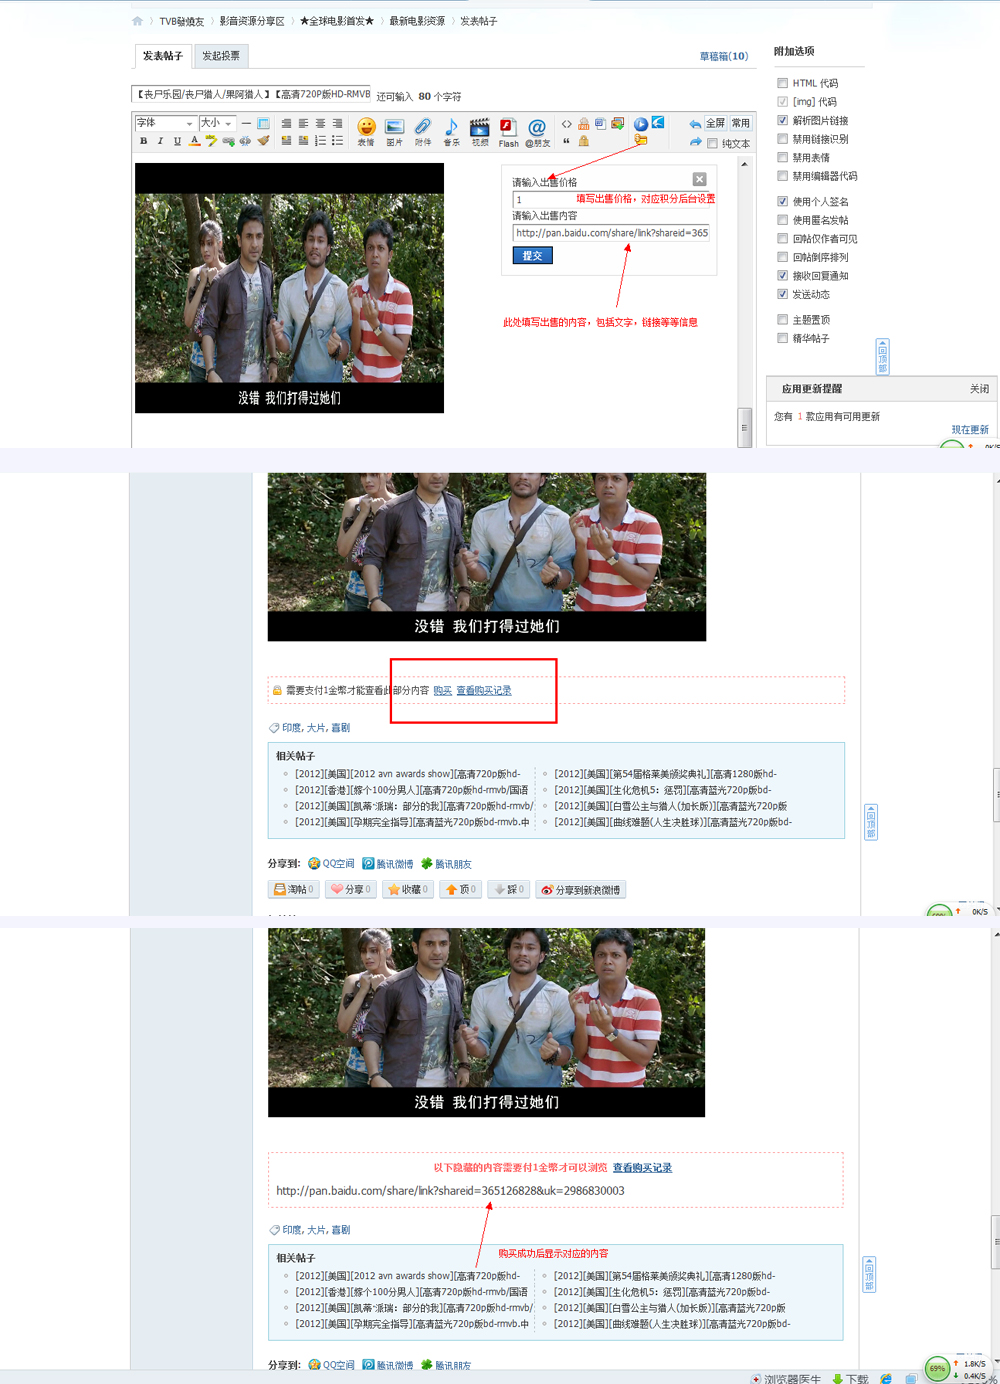
Task: Apply italic formatting in editor toolbar
Action: coord(160,141)
